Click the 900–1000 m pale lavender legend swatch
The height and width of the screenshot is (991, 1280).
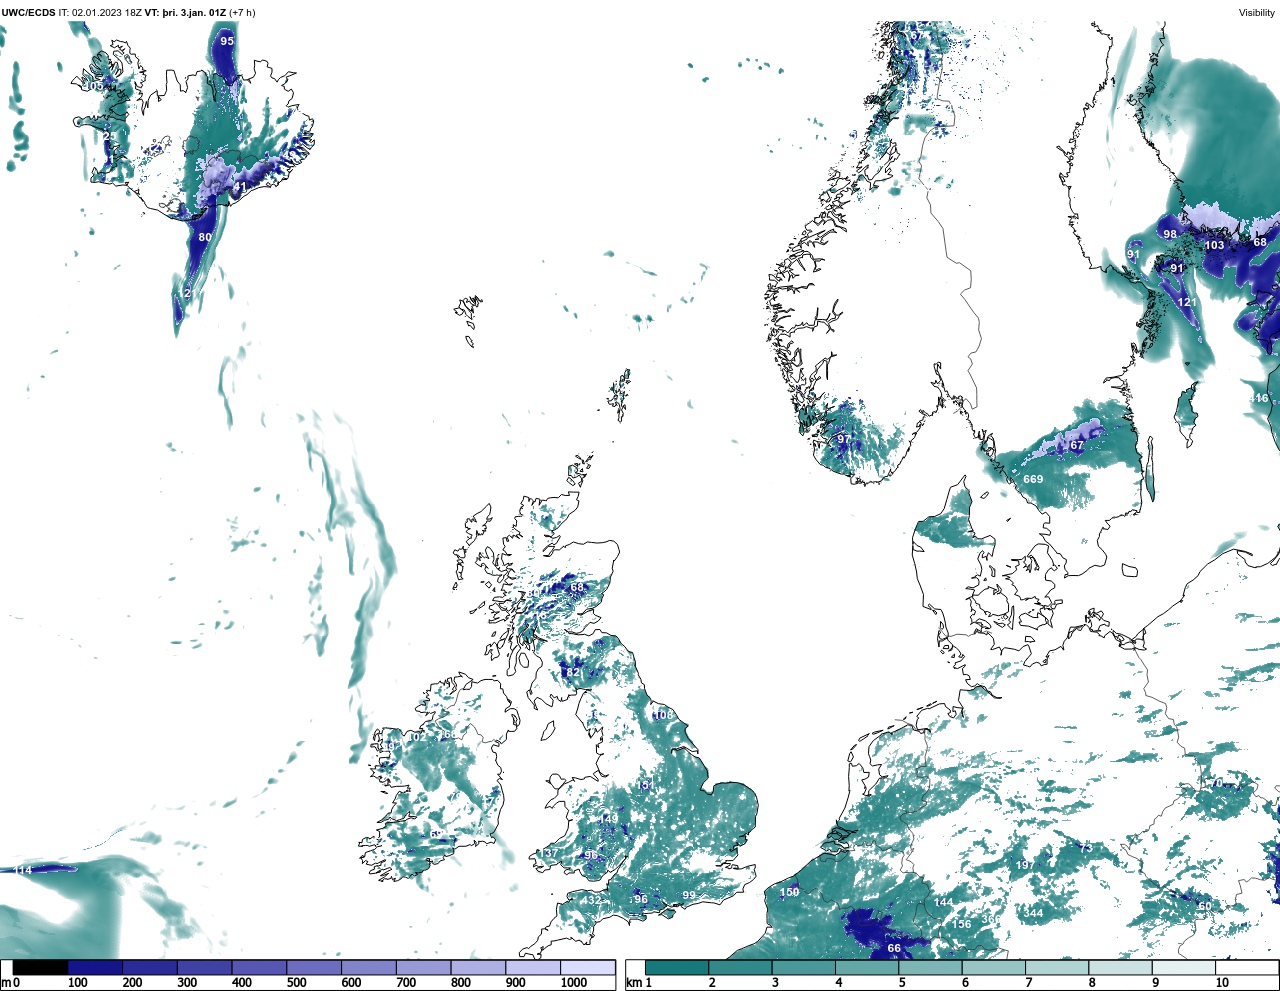pyautogui.click(x=533, y=967)
